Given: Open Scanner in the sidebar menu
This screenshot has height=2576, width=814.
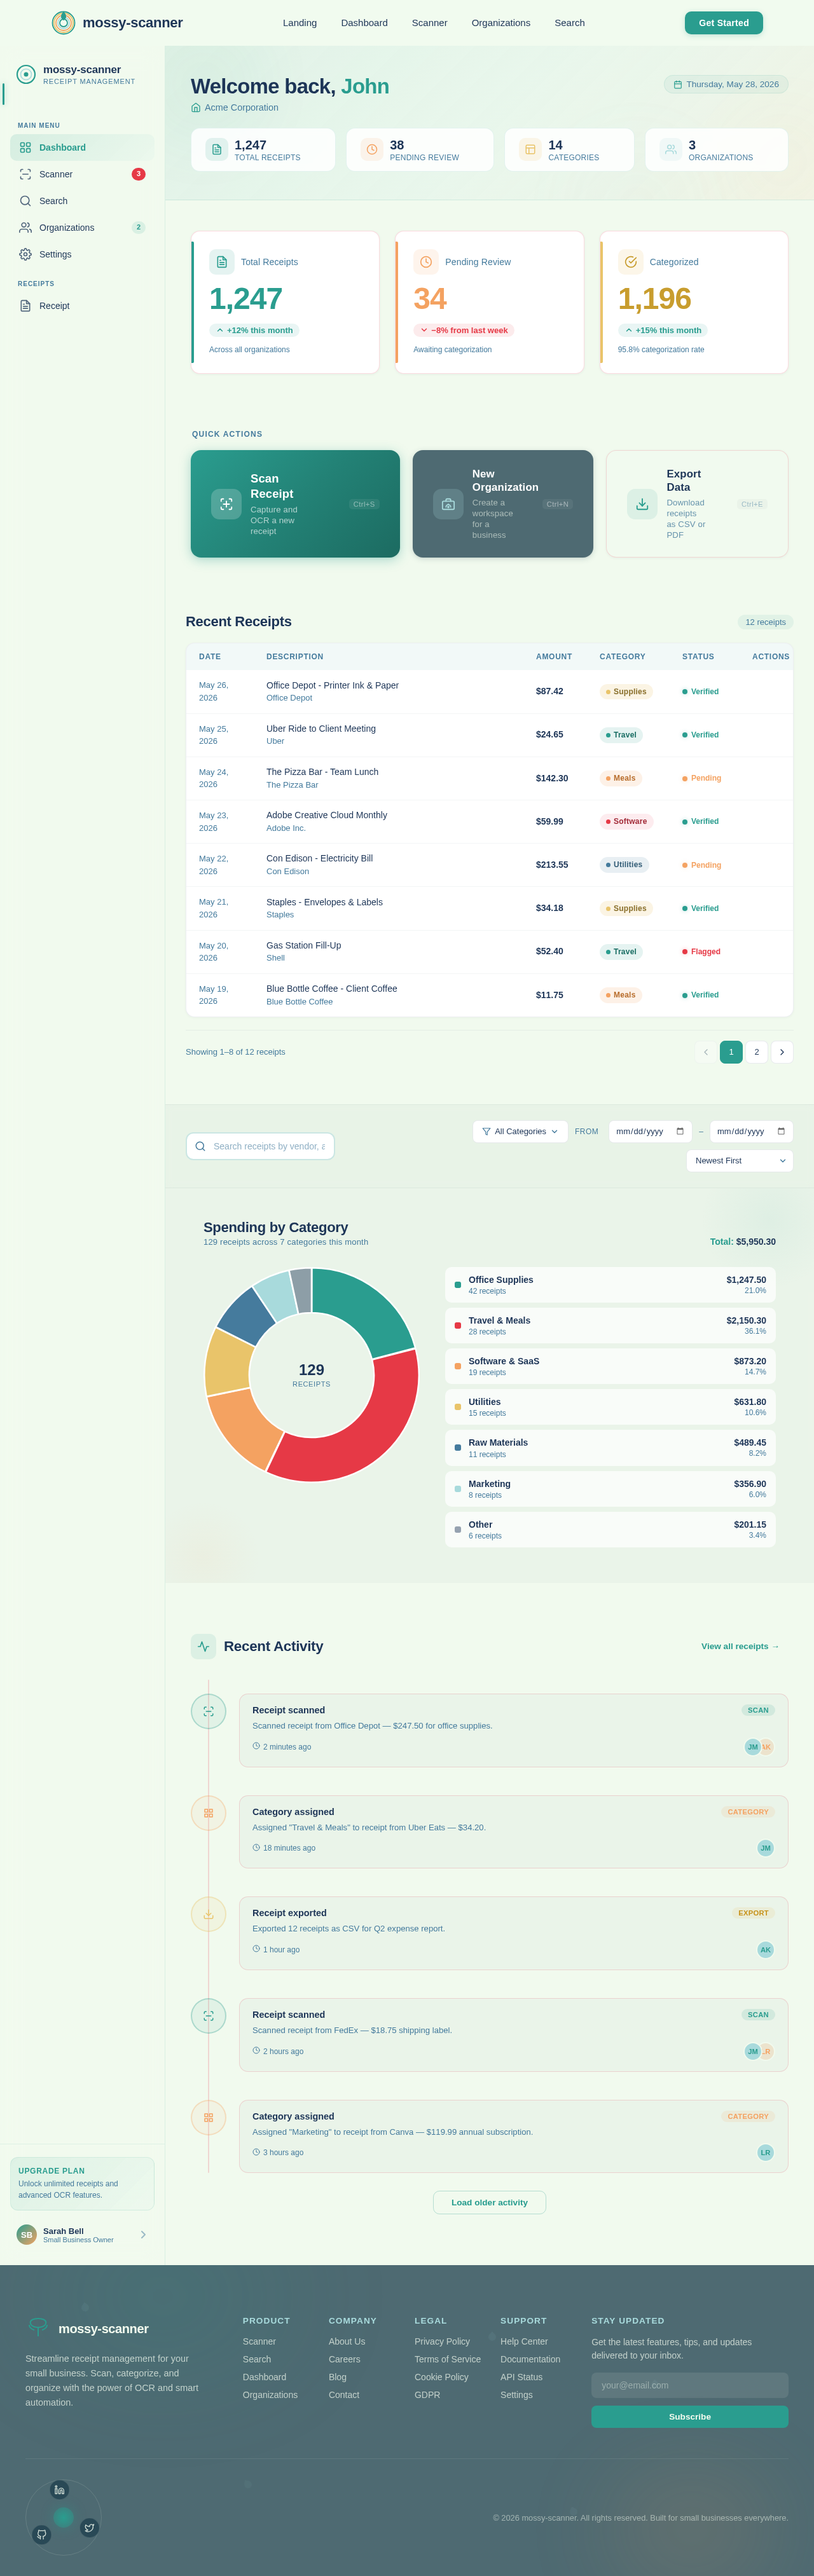Looking at the screenshot, I should point(82,174).
